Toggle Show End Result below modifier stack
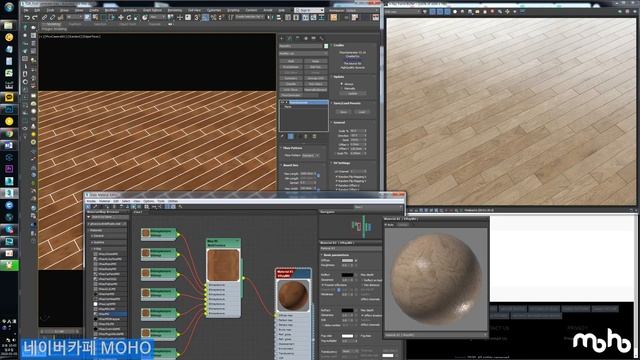This screenshot has width=640, height=360. (x=291, y=136)
